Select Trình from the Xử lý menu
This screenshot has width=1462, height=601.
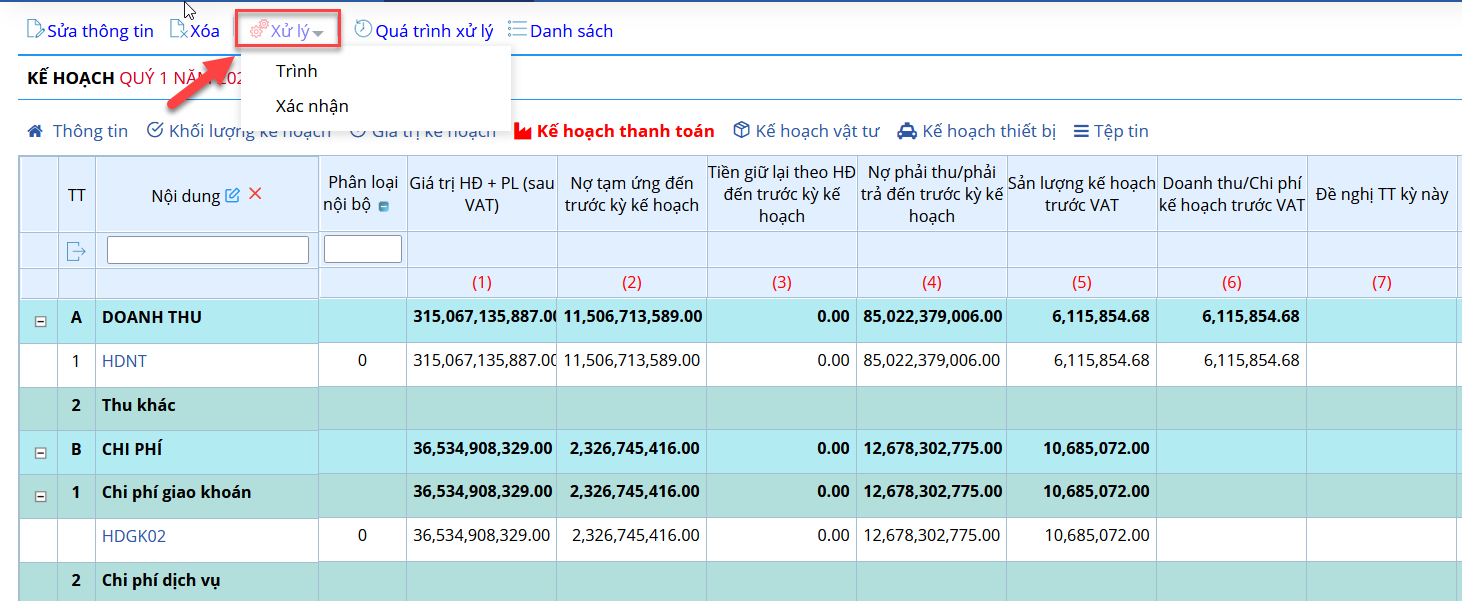(x=297, y=71)
